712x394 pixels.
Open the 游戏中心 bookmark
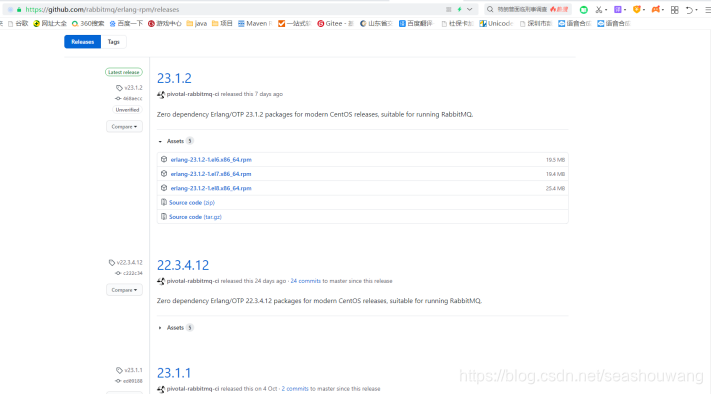click(164, 24)
